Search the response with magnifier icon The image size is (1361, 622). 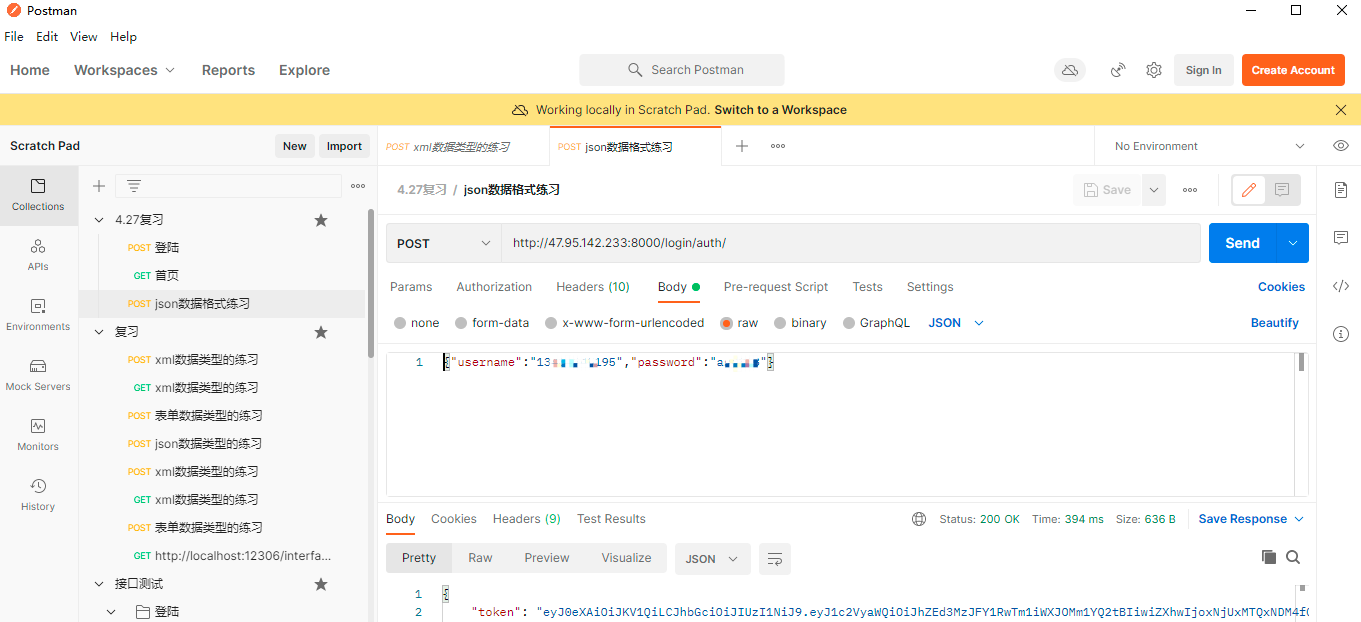[x=1293, y=557]
